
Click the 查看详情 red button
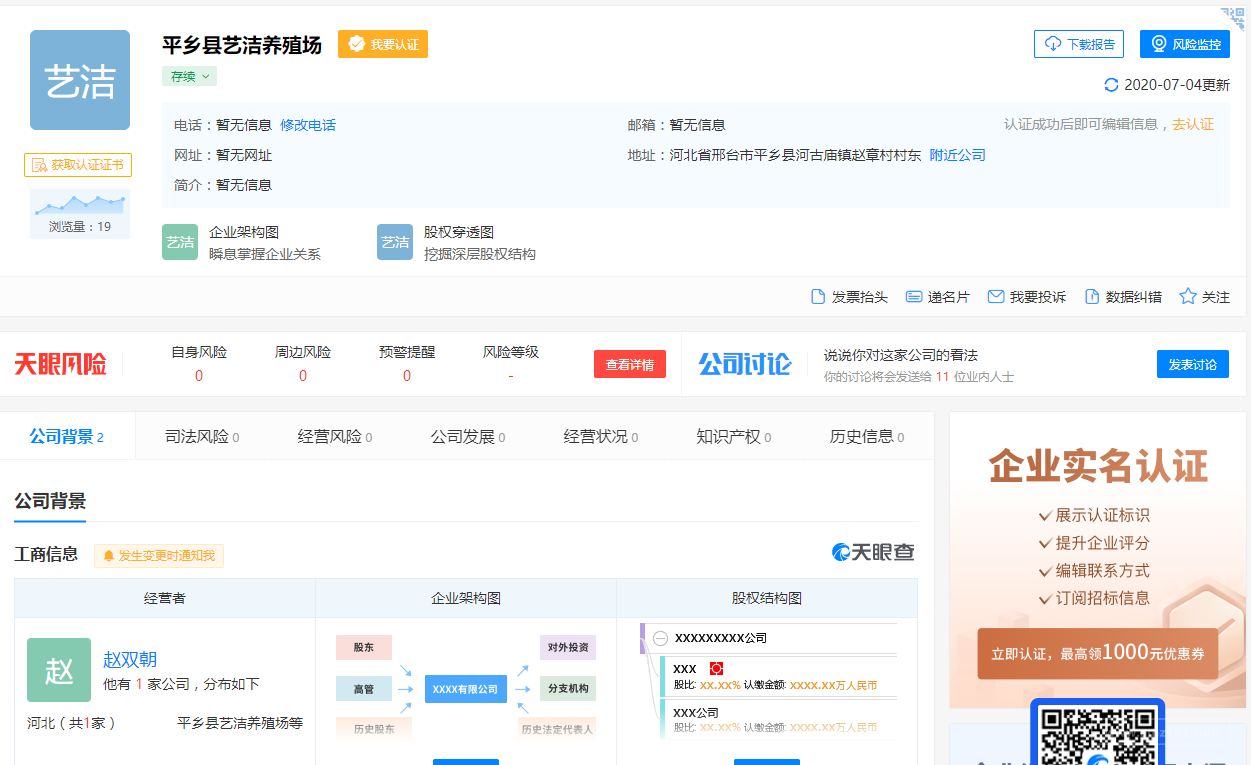click(629, 365)
